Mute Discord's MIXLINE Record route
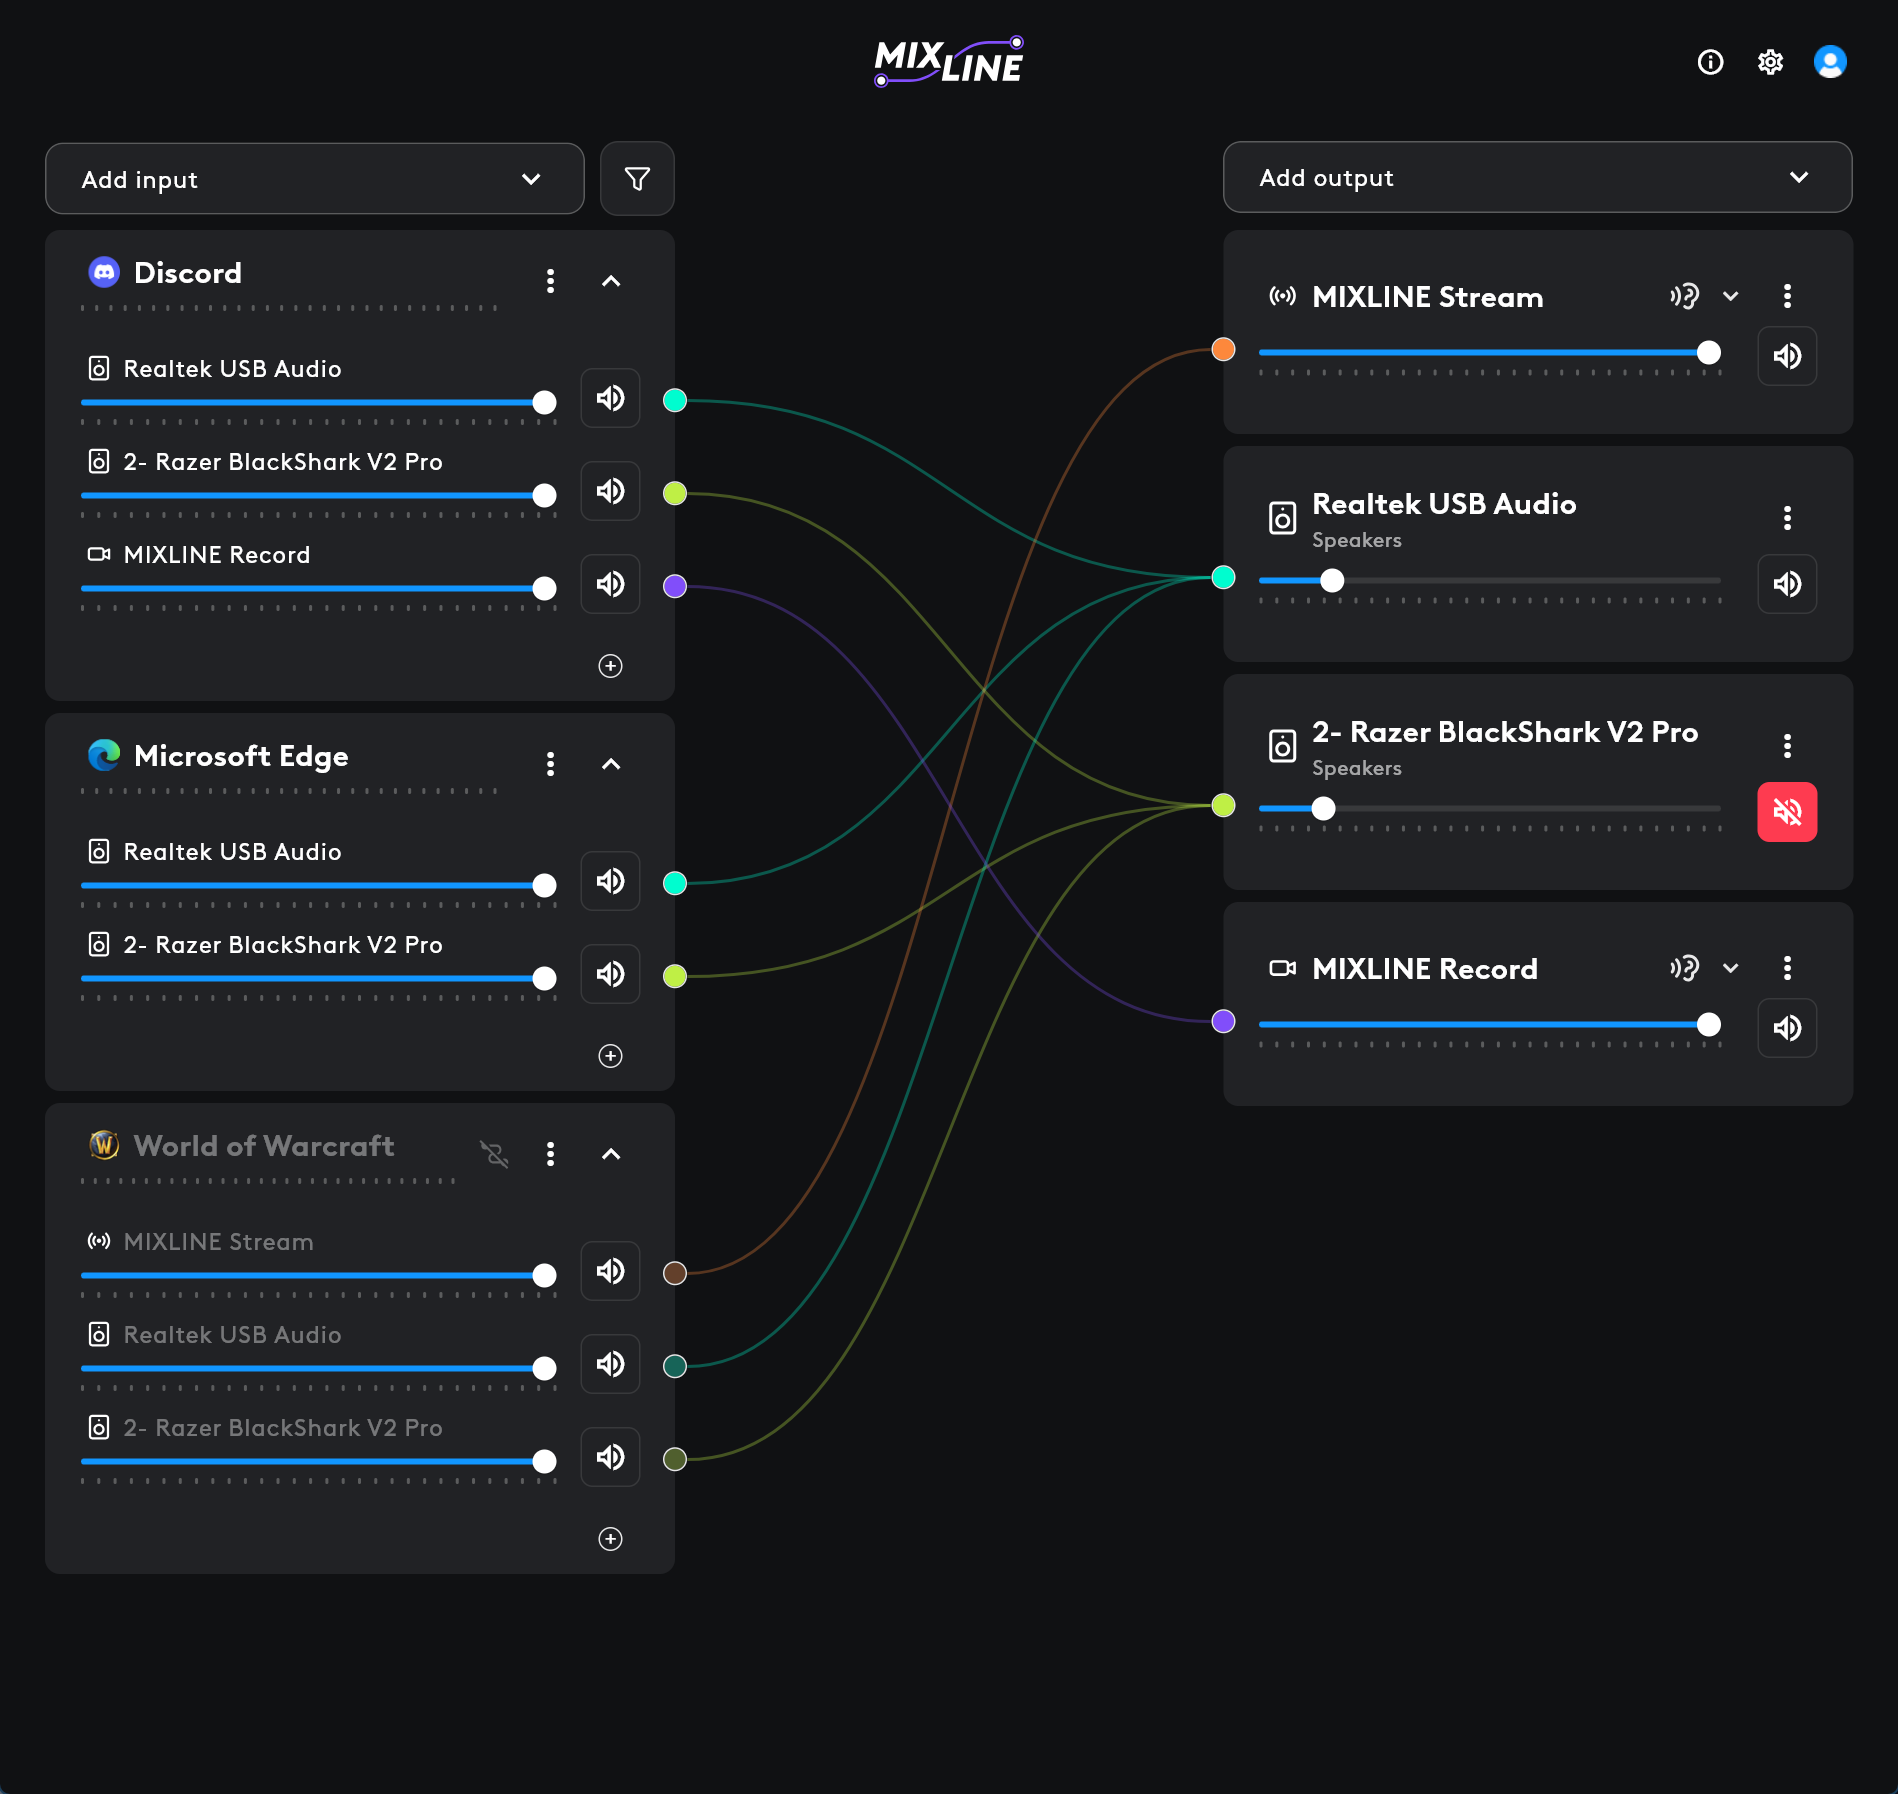This screenshot has width=1898, height=1794. (x=610, y=584)
